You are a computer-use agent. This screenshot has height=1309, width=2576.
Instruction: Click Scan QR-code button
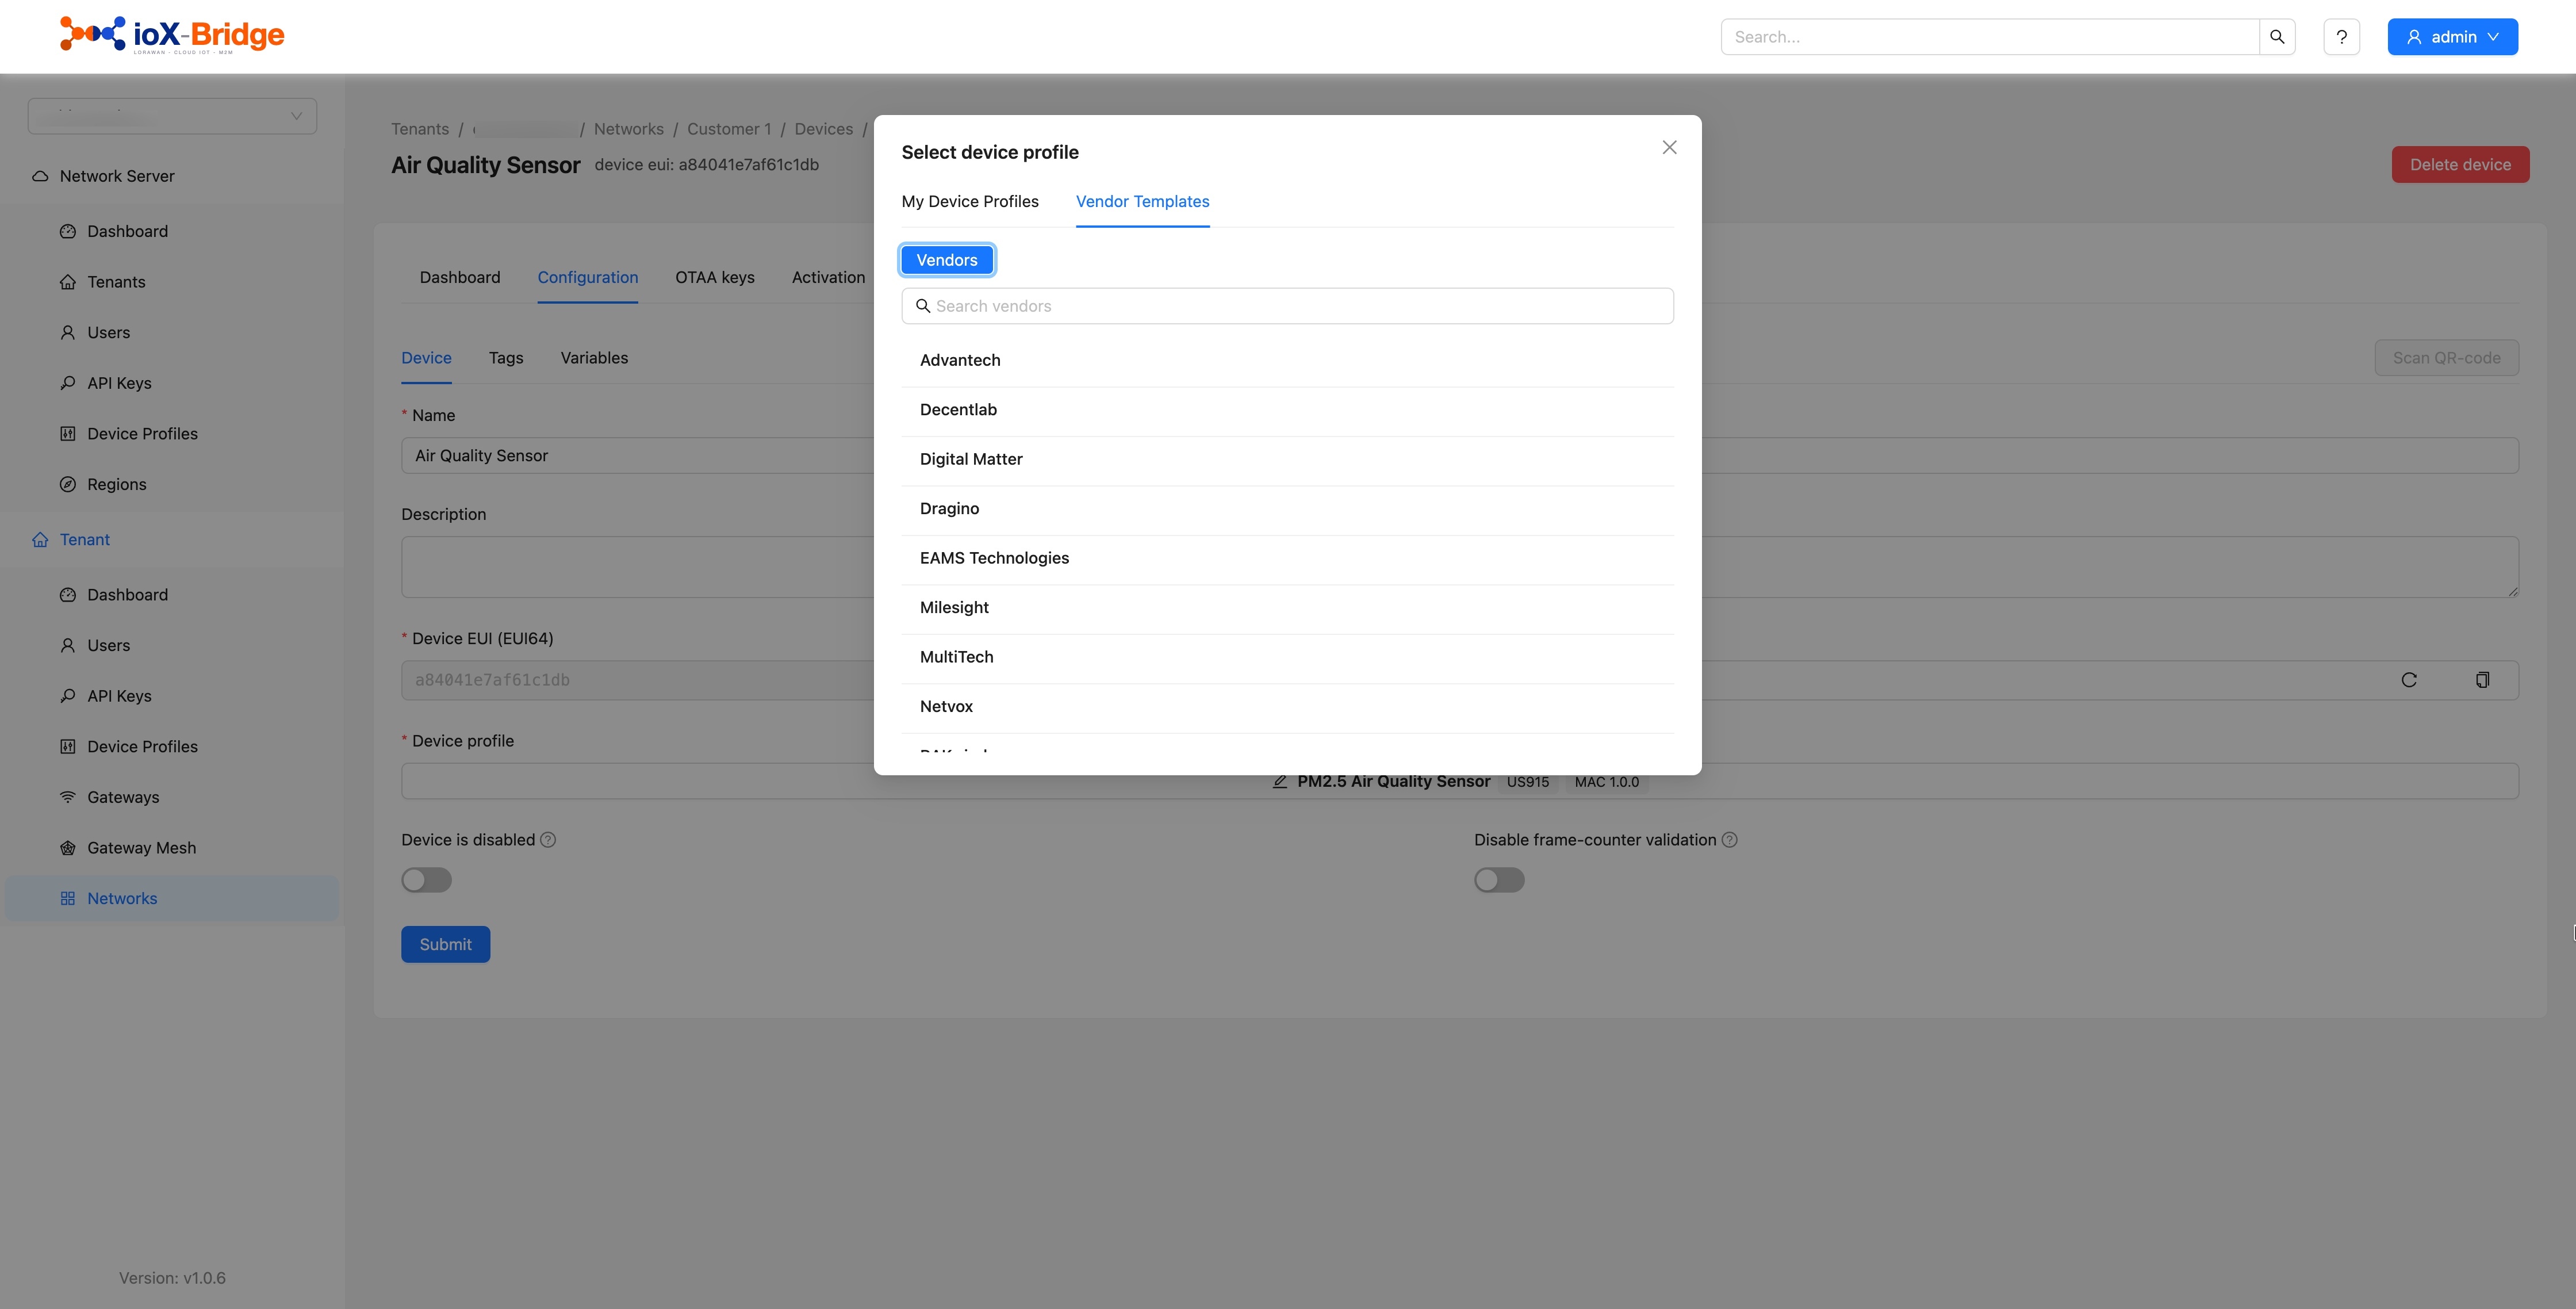pyautogui.click(x=2446, y=358)
